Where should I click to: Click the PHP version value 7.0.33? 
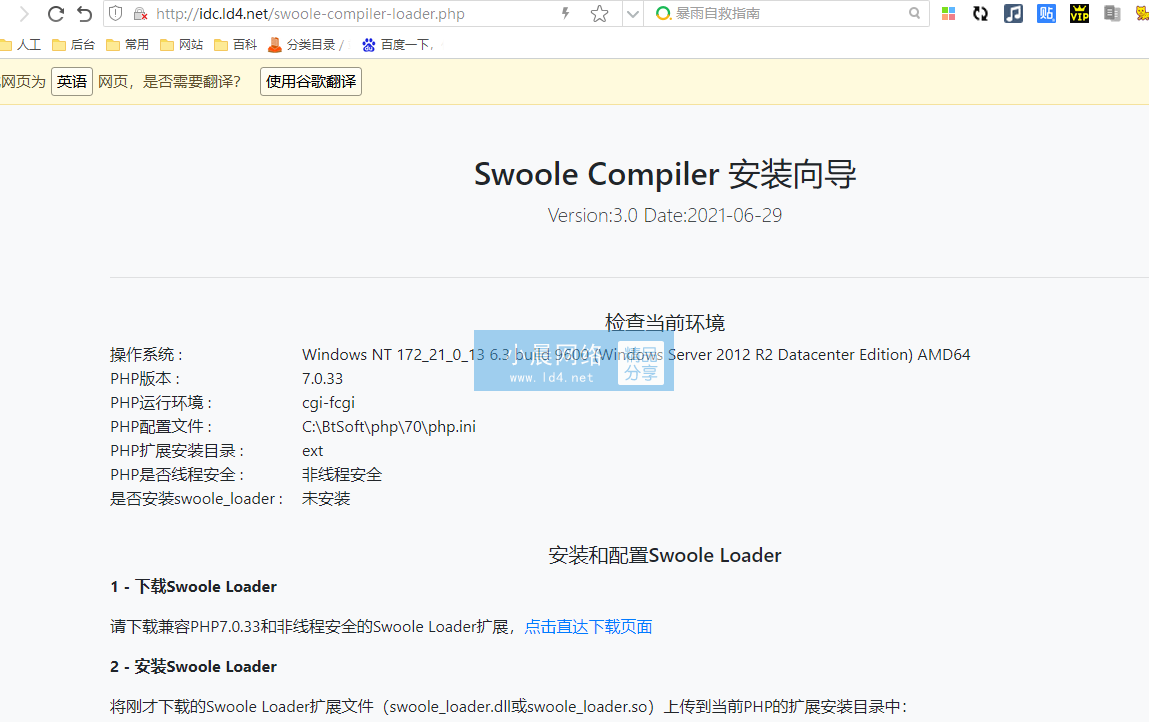pyautogui.click(x=322, y=379)
